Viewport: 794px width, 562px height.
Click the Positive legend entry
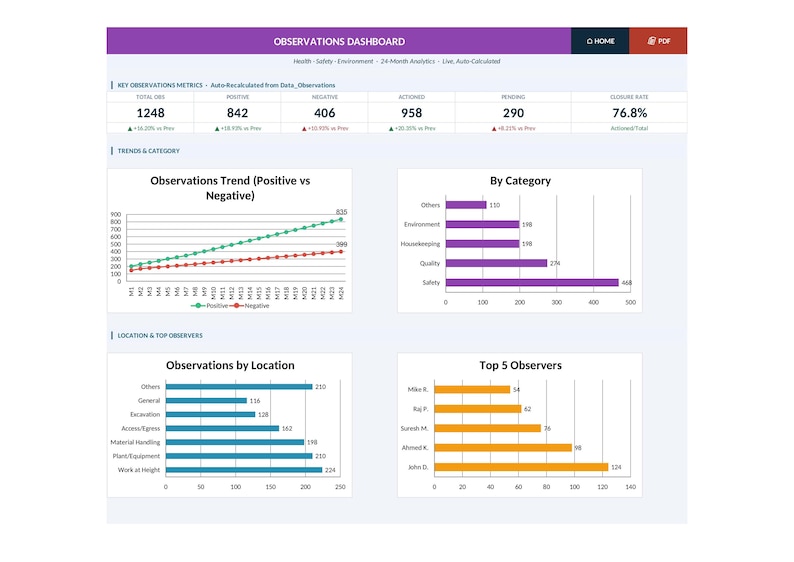click(210, 306)
